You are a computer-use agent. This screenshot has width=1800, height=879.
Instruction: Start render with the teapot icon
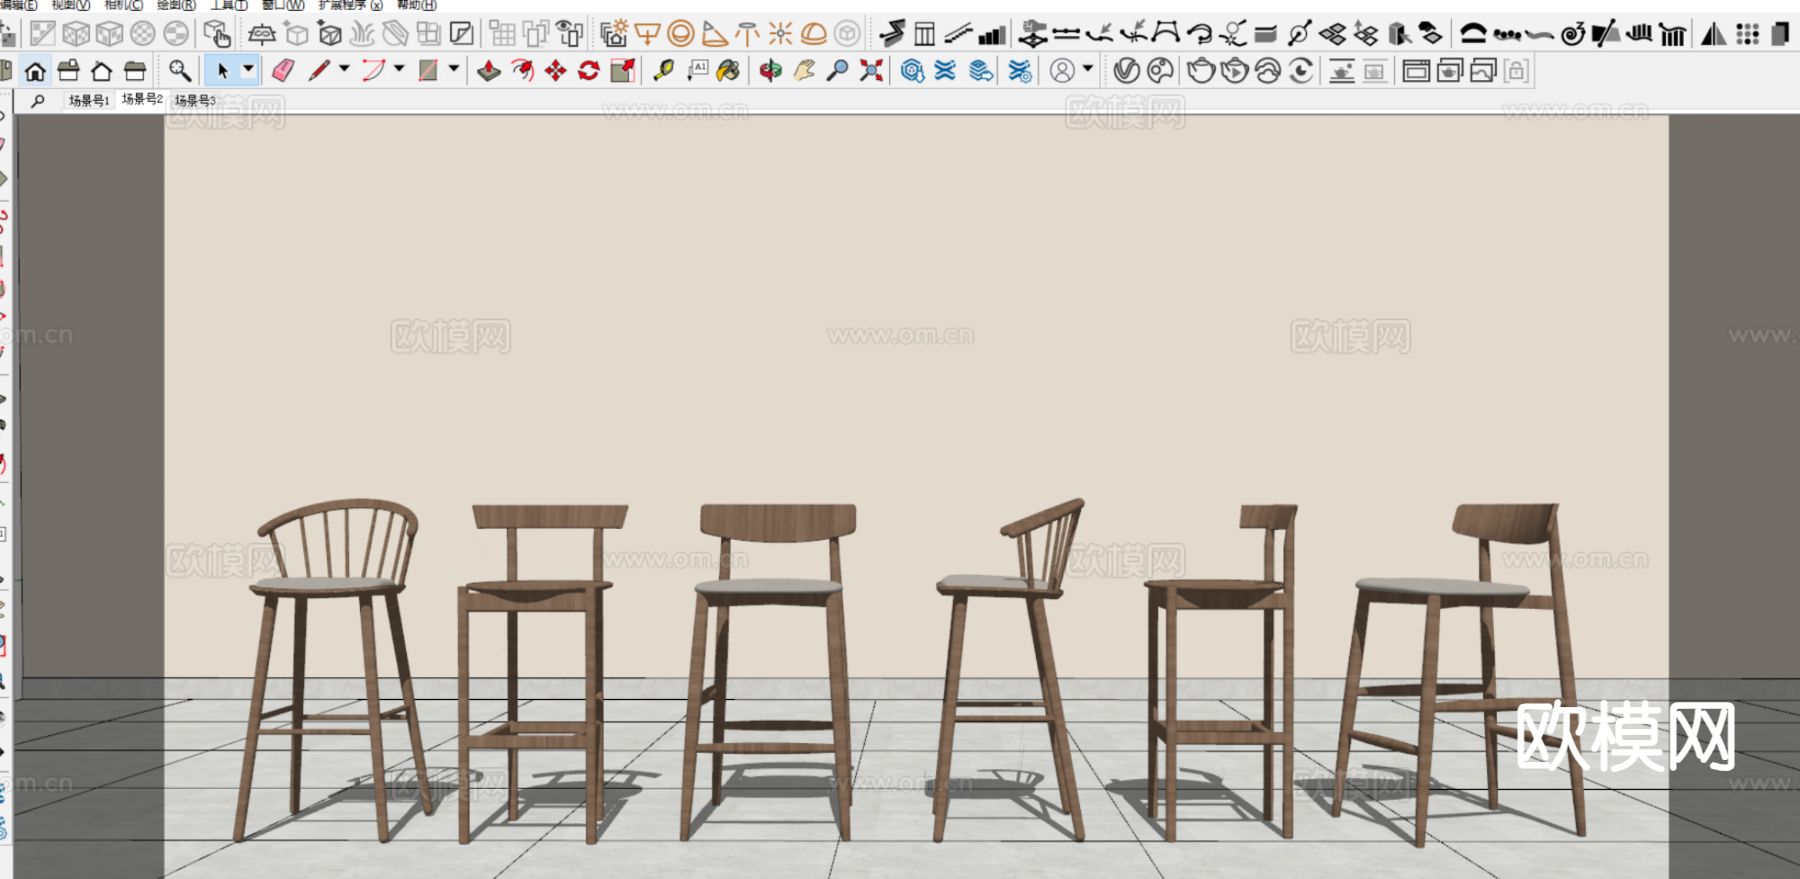point(1200,71)
